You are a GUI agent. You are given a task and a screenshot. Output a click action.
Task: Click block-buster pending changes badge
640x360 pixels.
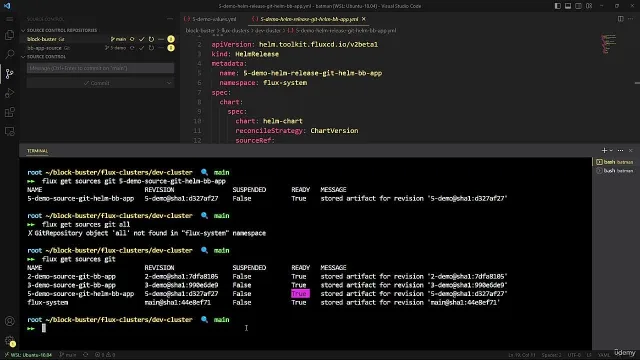pos(171,39)
